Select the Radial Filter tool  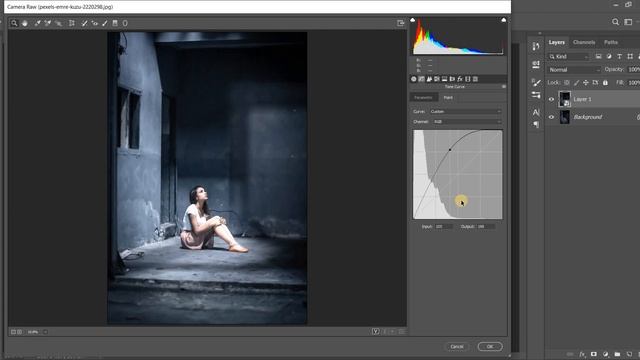click(x=125, y=23)
